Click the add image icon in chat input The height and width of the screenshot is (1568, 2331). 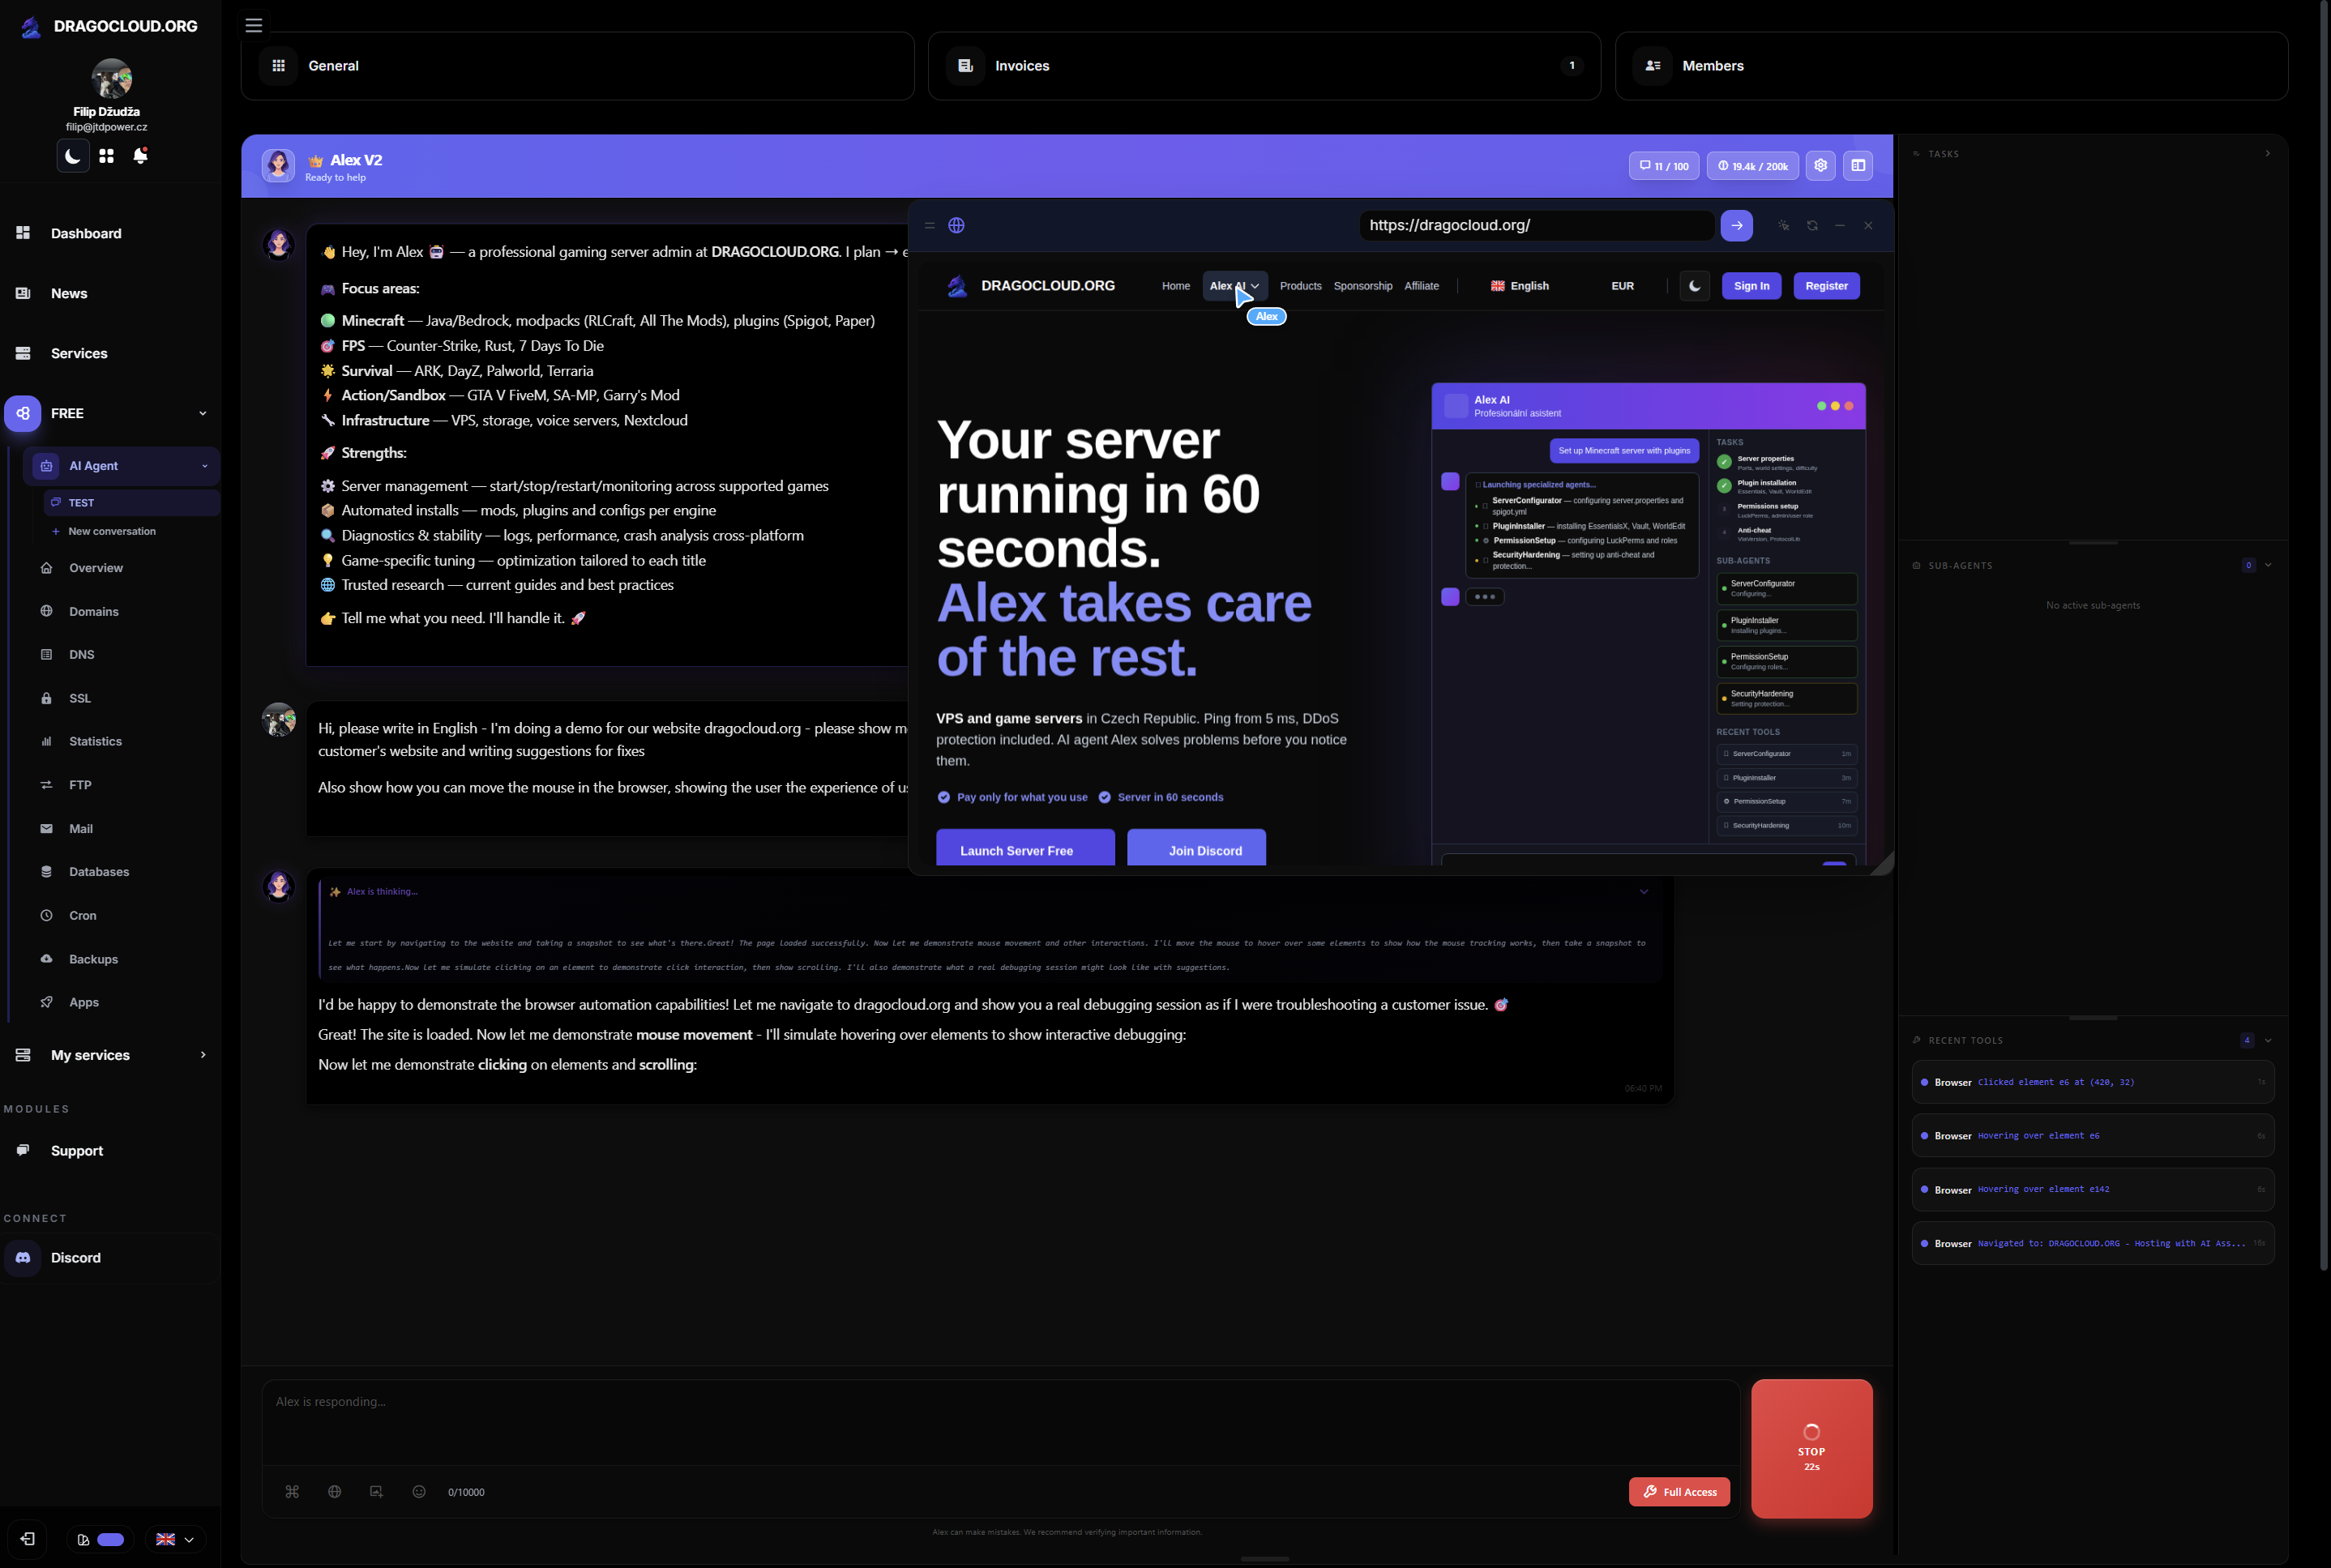point(376,1491)
